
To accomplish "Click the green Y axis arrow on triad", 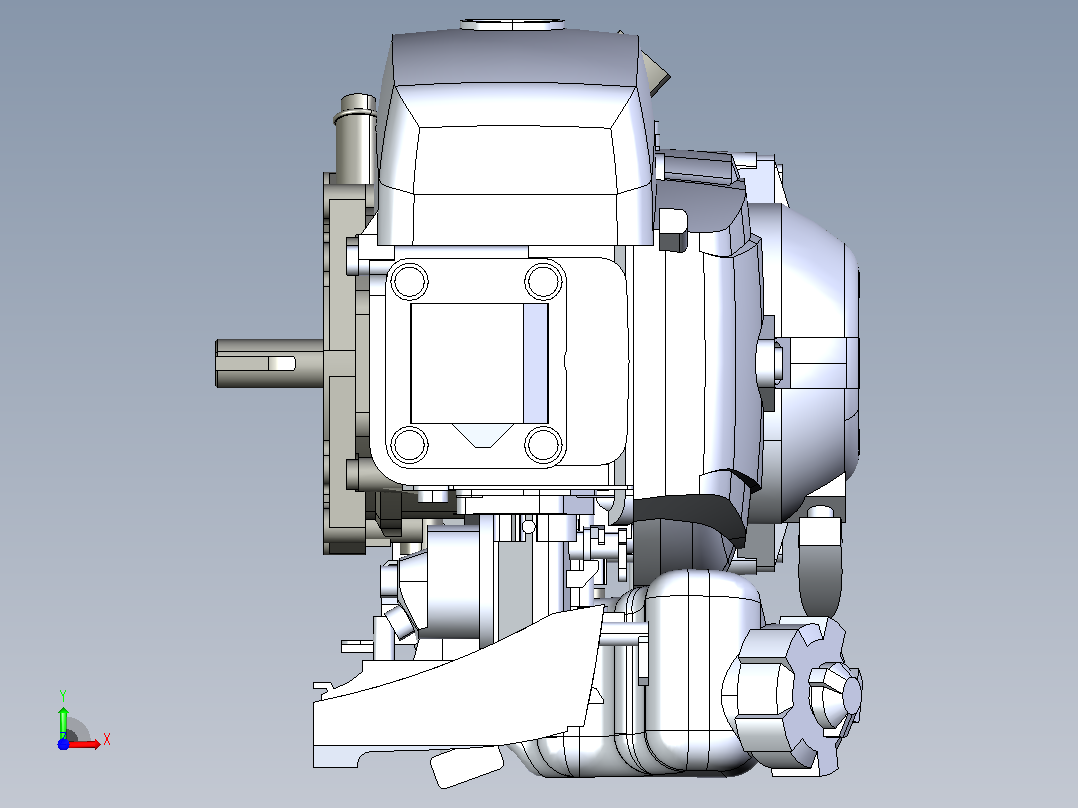I will tap(63, 721).
